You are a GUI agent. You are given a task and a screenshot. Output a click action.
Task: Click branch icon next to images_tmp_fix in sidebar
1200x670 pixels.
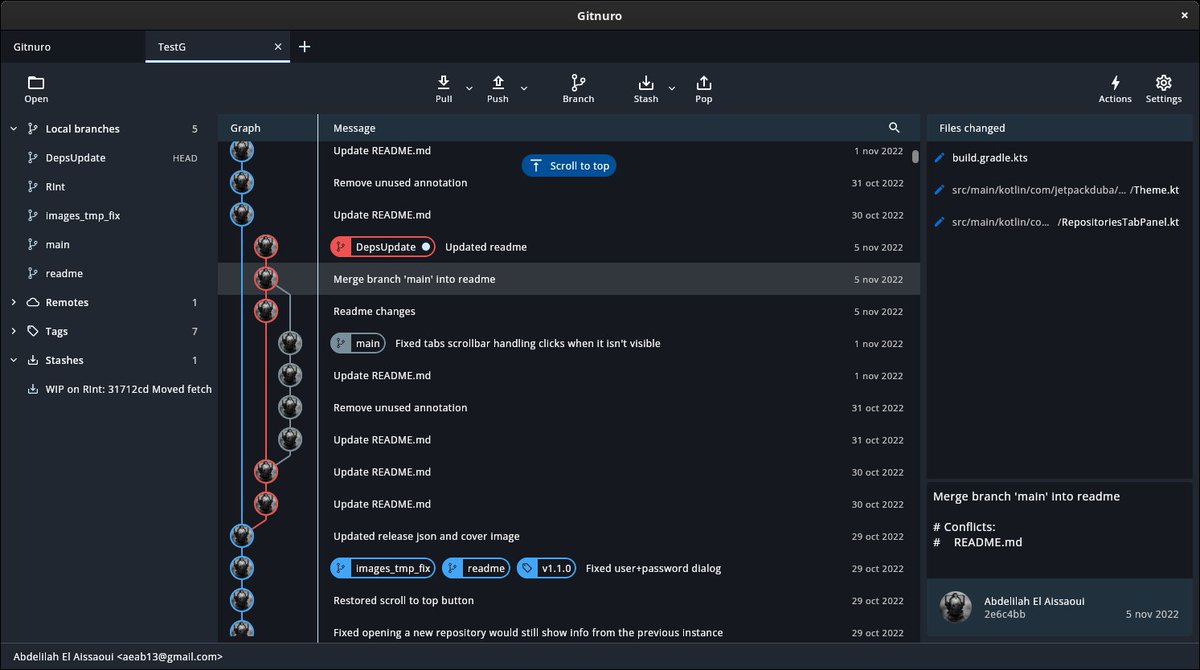click(33, 216)
